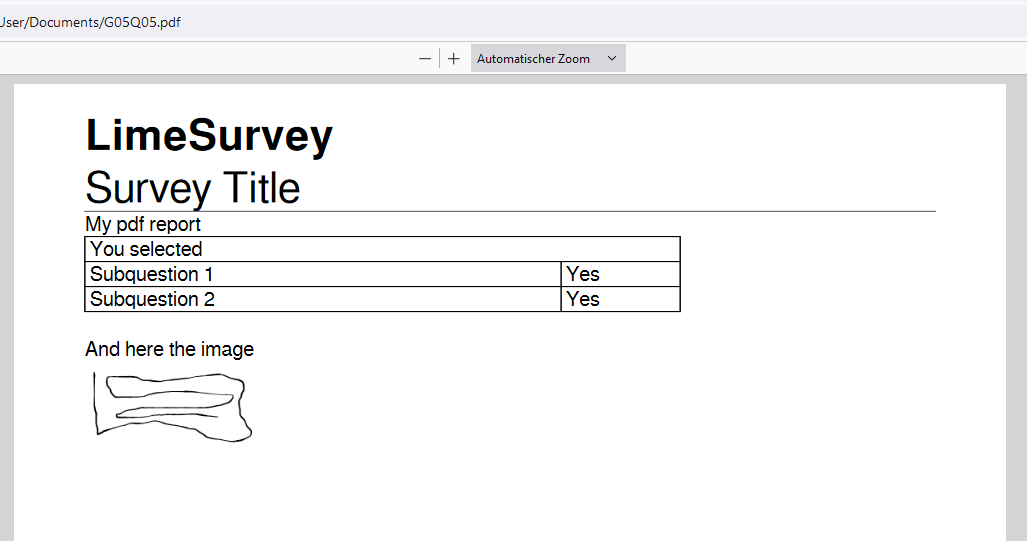Click the gray margin right of the page
The image size is (1027, 541).
tap(1016, 300)
